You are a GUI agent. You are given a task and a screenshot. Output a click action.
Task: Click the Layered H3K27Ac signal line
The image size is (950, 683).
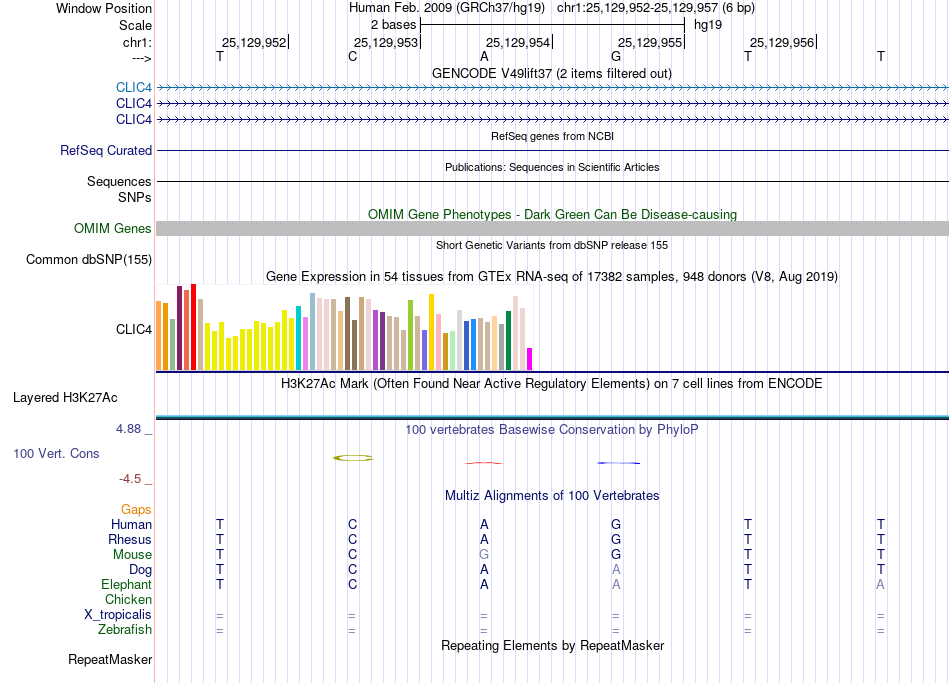[x=552, y=417]
